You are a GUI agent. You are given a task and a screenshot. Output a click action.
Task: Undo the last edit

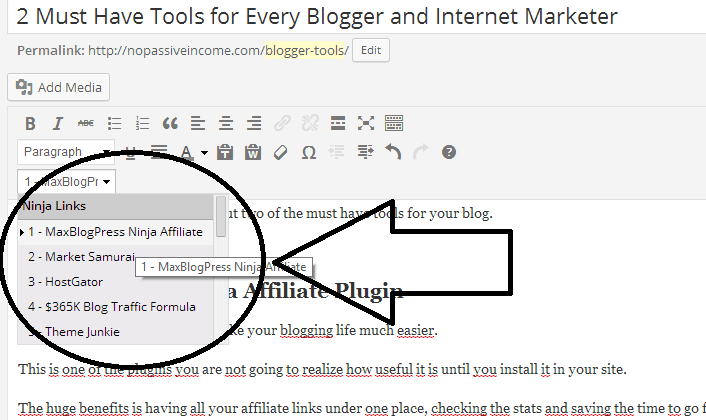pos(393,152)
